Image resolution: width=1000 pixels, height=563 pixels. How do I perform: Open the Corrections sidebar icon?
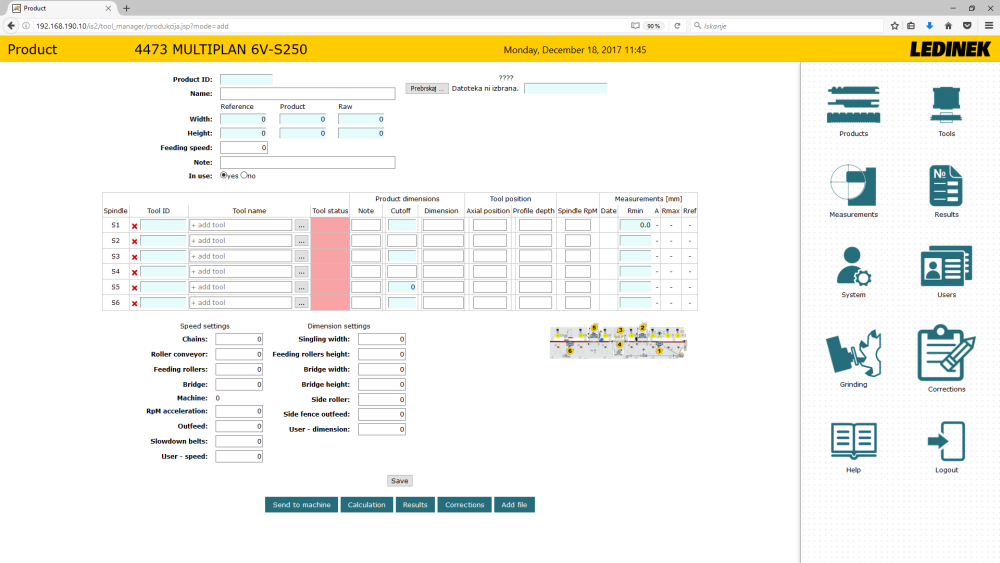tap(946, 353)
